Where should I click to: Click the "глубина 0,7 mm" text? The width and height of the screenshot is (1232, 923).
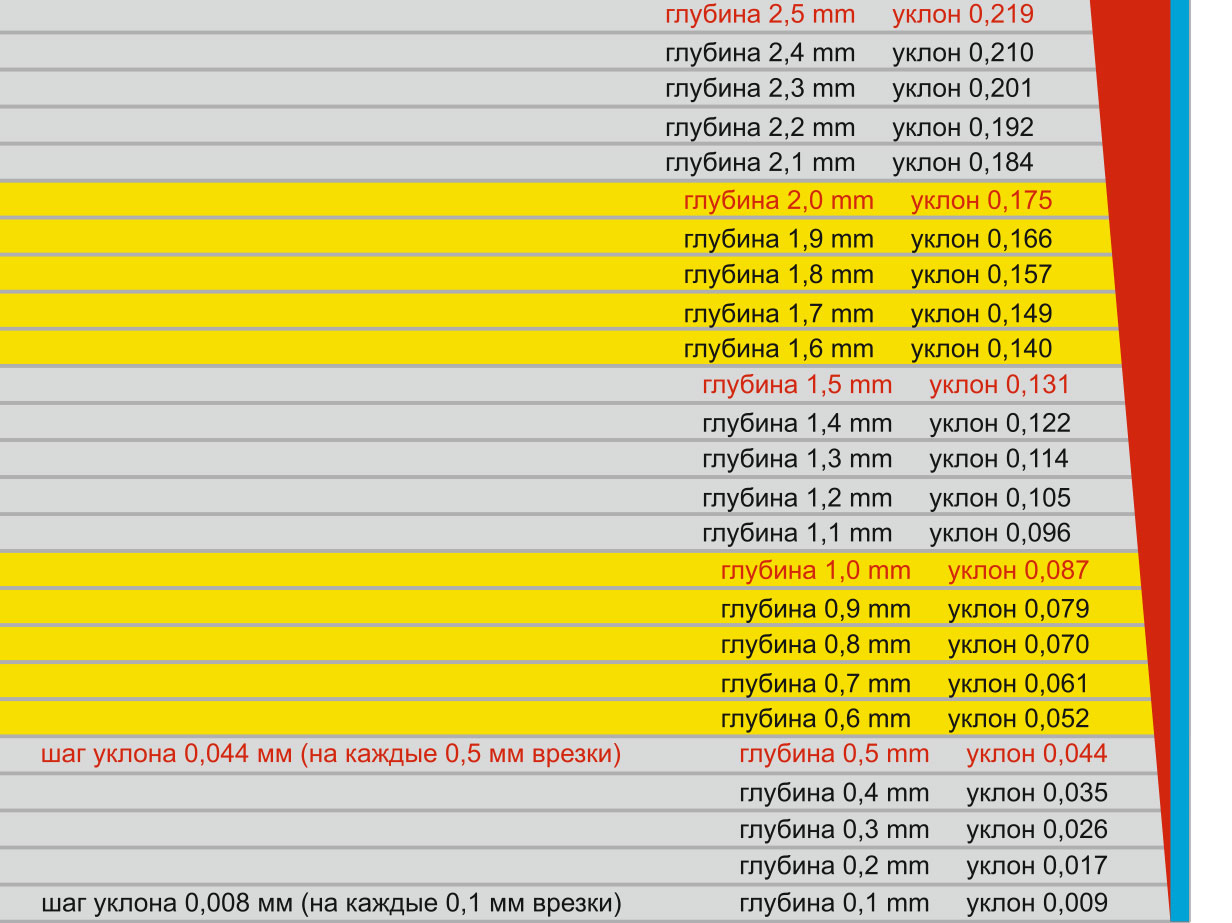click(815, 684)
